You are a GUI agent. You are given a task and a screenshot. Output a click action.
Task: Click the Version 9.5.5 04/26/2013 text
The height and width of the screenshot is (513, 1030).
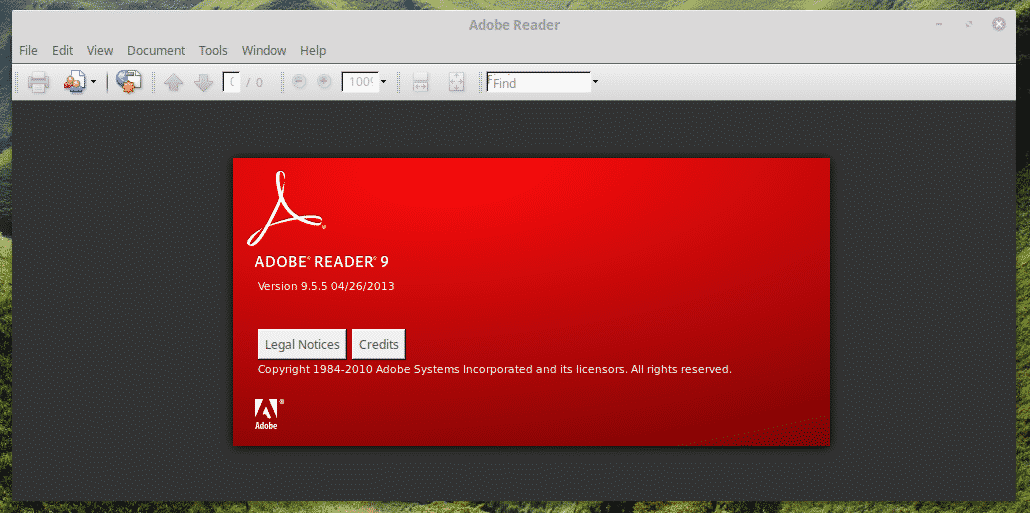click(x=326, y=286)
